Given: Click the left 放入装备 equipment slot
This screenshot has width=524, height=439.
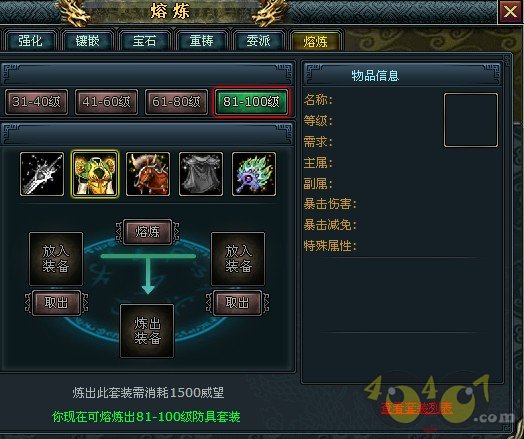Looking at the screenshot, I should [x=56, y=259].
